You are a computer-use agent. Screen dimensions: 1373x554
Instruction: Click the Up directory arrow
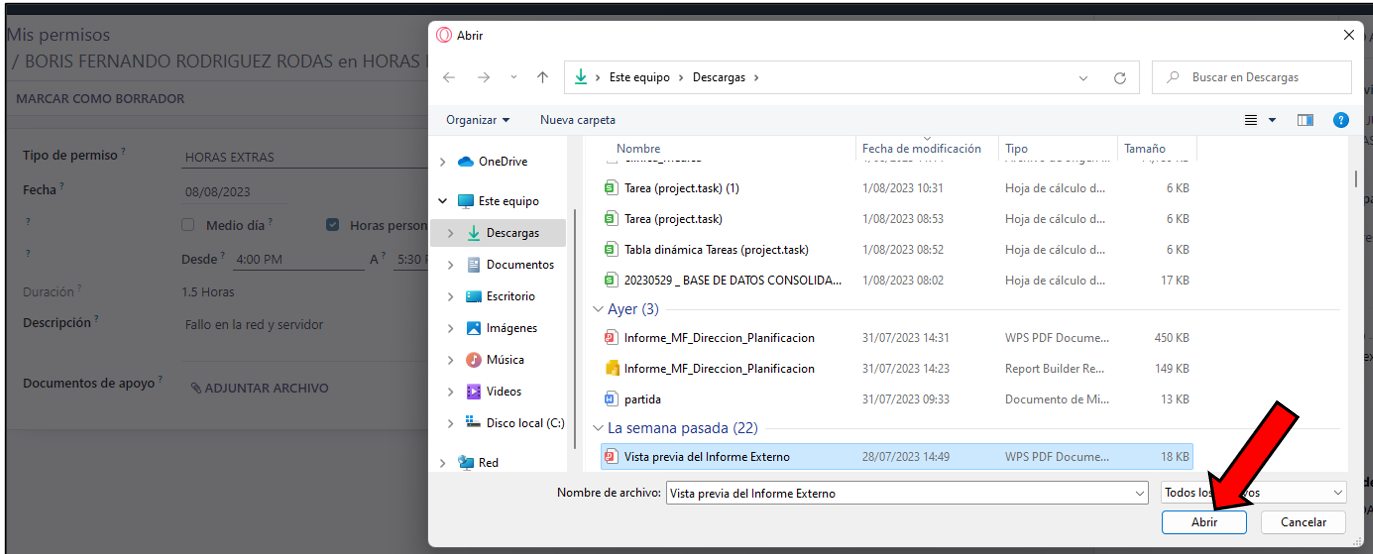pyautogui.click(x=542, y=78)
